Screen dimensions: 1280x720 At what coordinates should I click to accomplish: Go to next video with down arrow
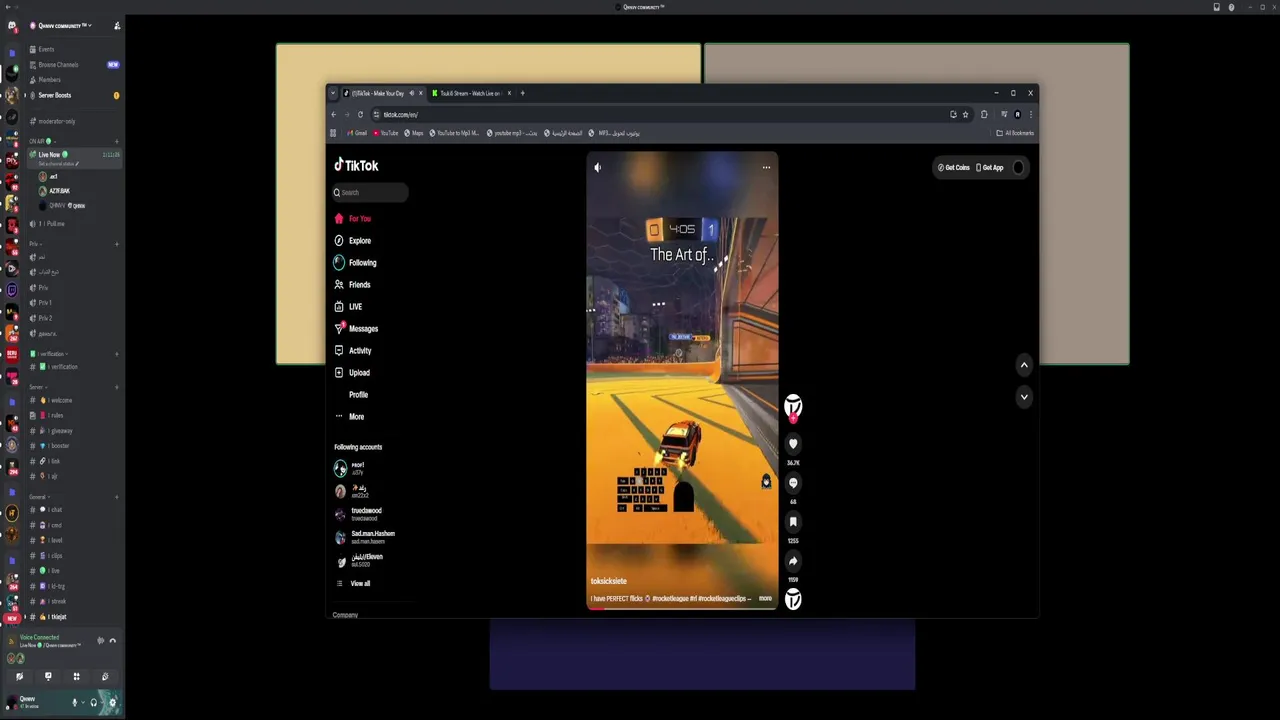[x=1024, y=397]
